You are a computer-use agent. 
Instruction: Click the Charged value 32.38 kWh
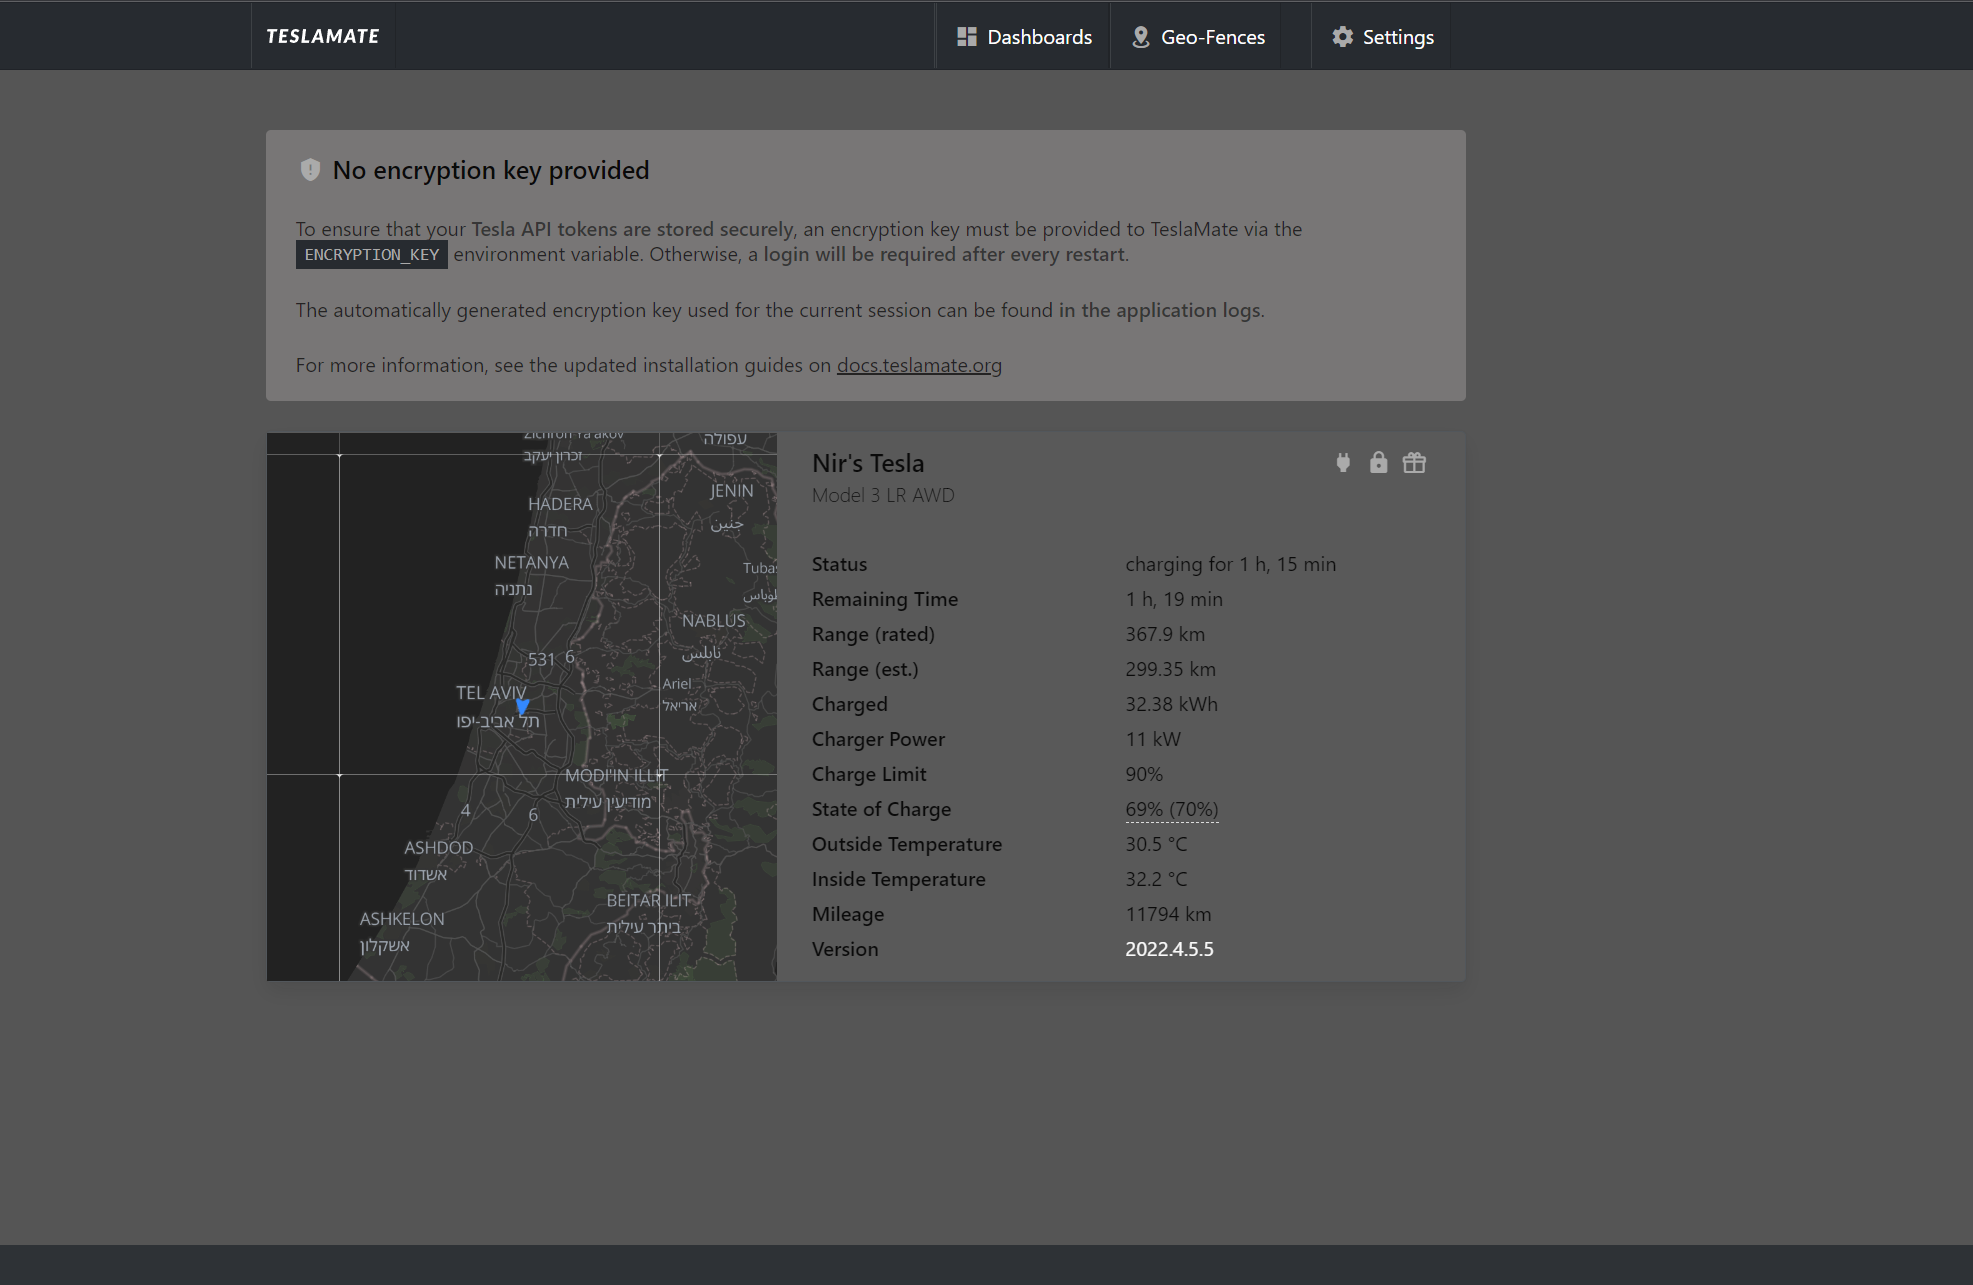1171,704
